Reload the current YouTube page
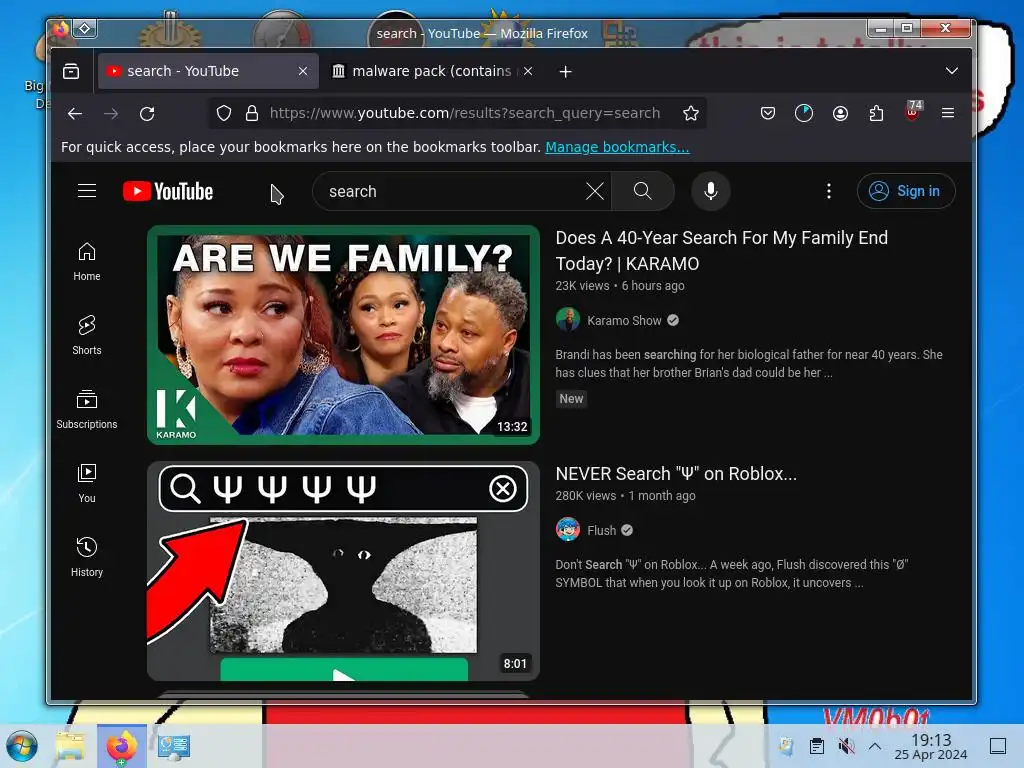The image size is (1024, 768). point(147,114)
